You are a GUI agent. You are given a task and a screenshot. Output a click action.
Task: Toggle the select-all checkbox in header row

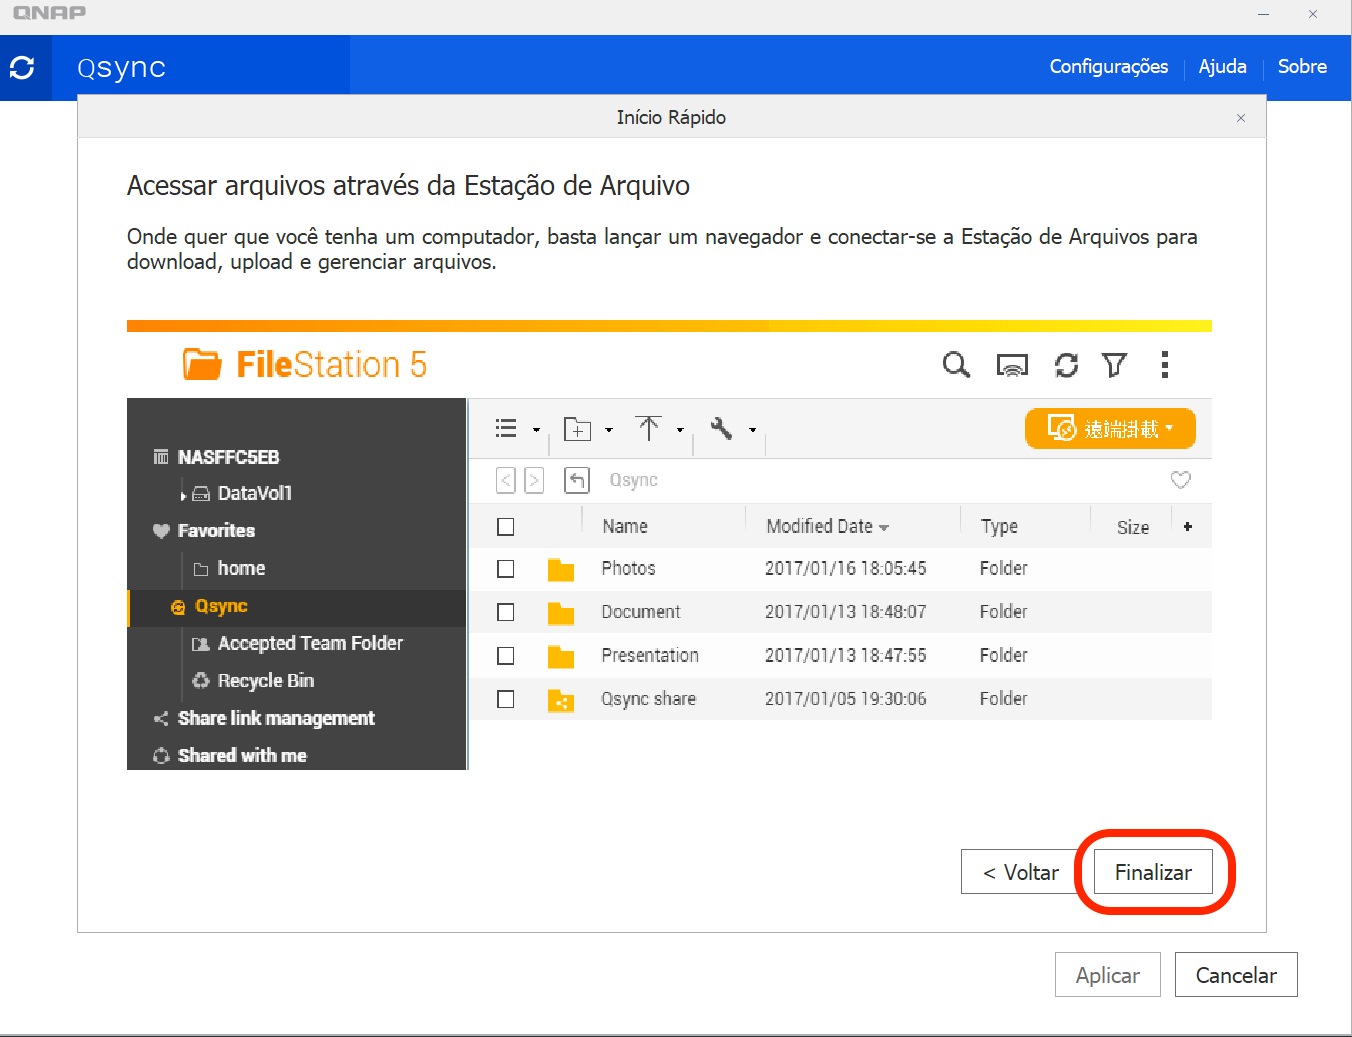click(x=506, y=527)
